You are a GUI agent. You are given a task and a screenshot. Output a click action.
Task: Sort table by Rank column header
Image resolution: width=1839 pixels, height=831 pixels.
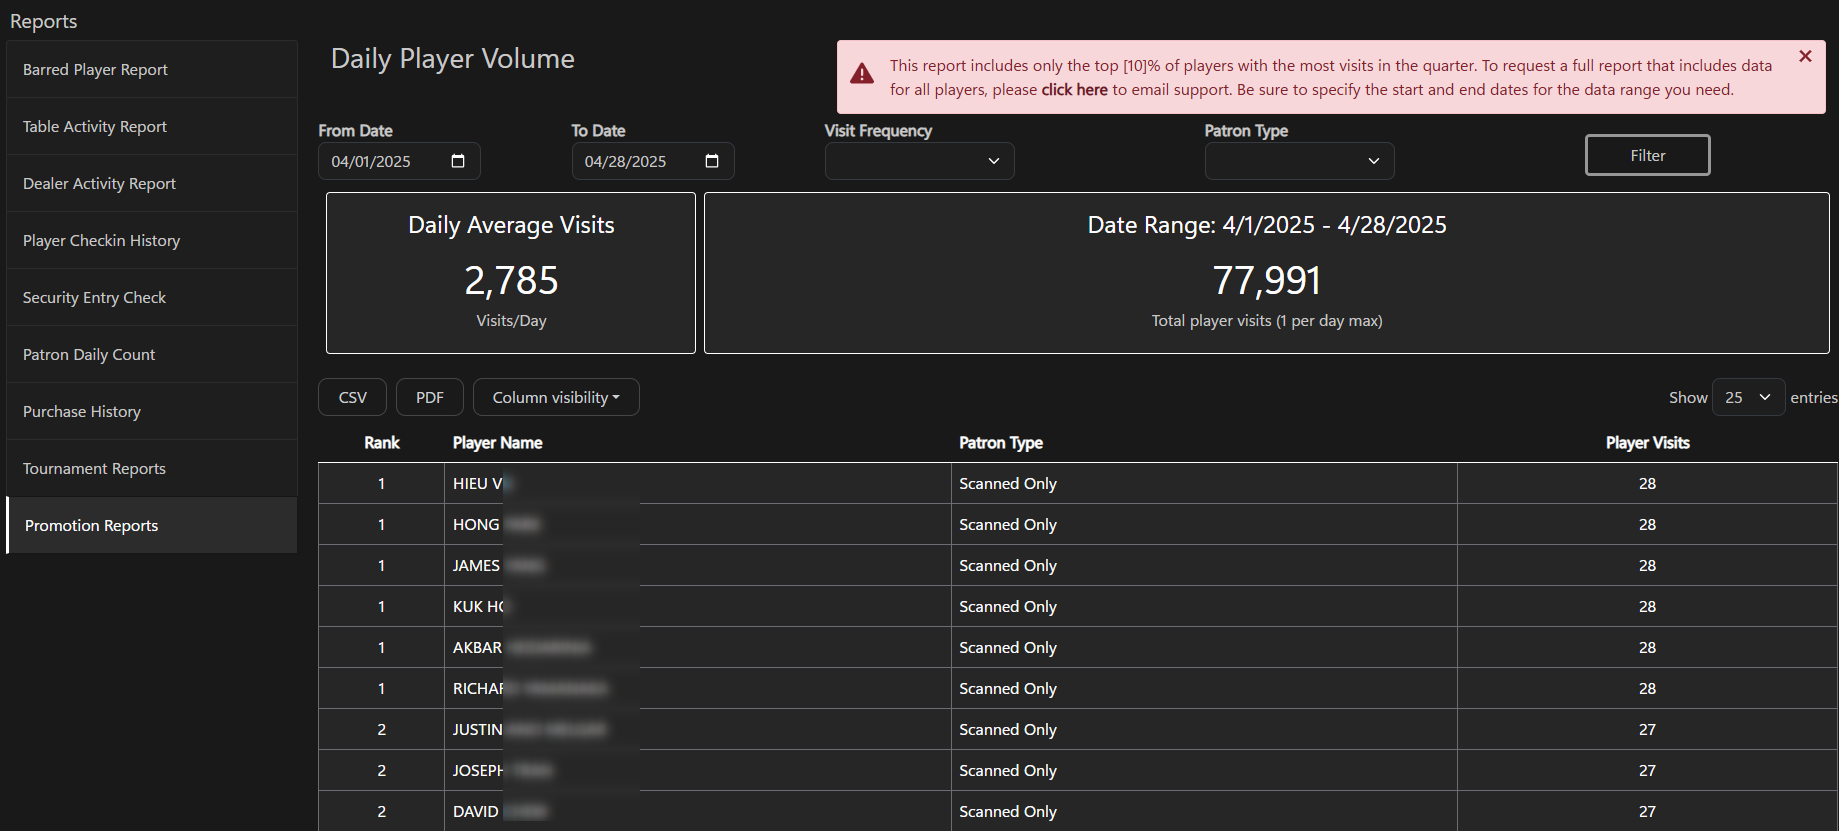[381, 442]
